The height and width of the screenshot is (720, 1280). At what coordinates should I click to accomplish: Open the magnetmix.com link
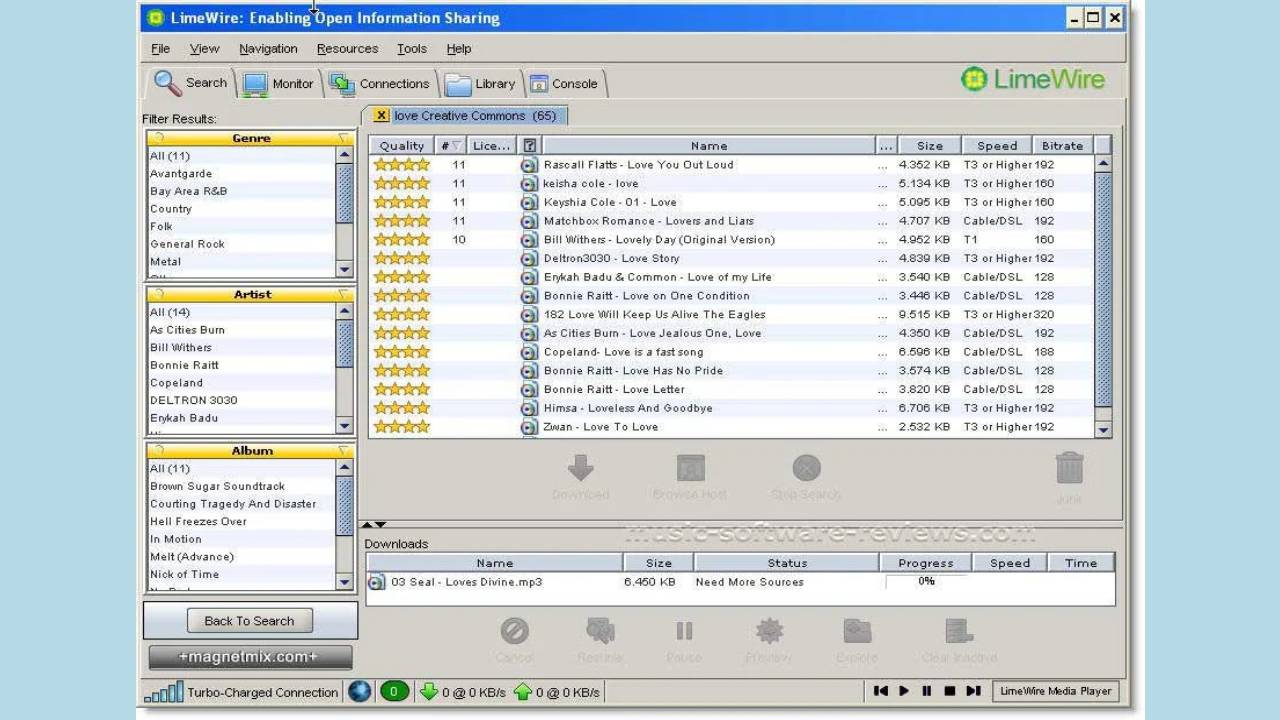click(249, 657)
